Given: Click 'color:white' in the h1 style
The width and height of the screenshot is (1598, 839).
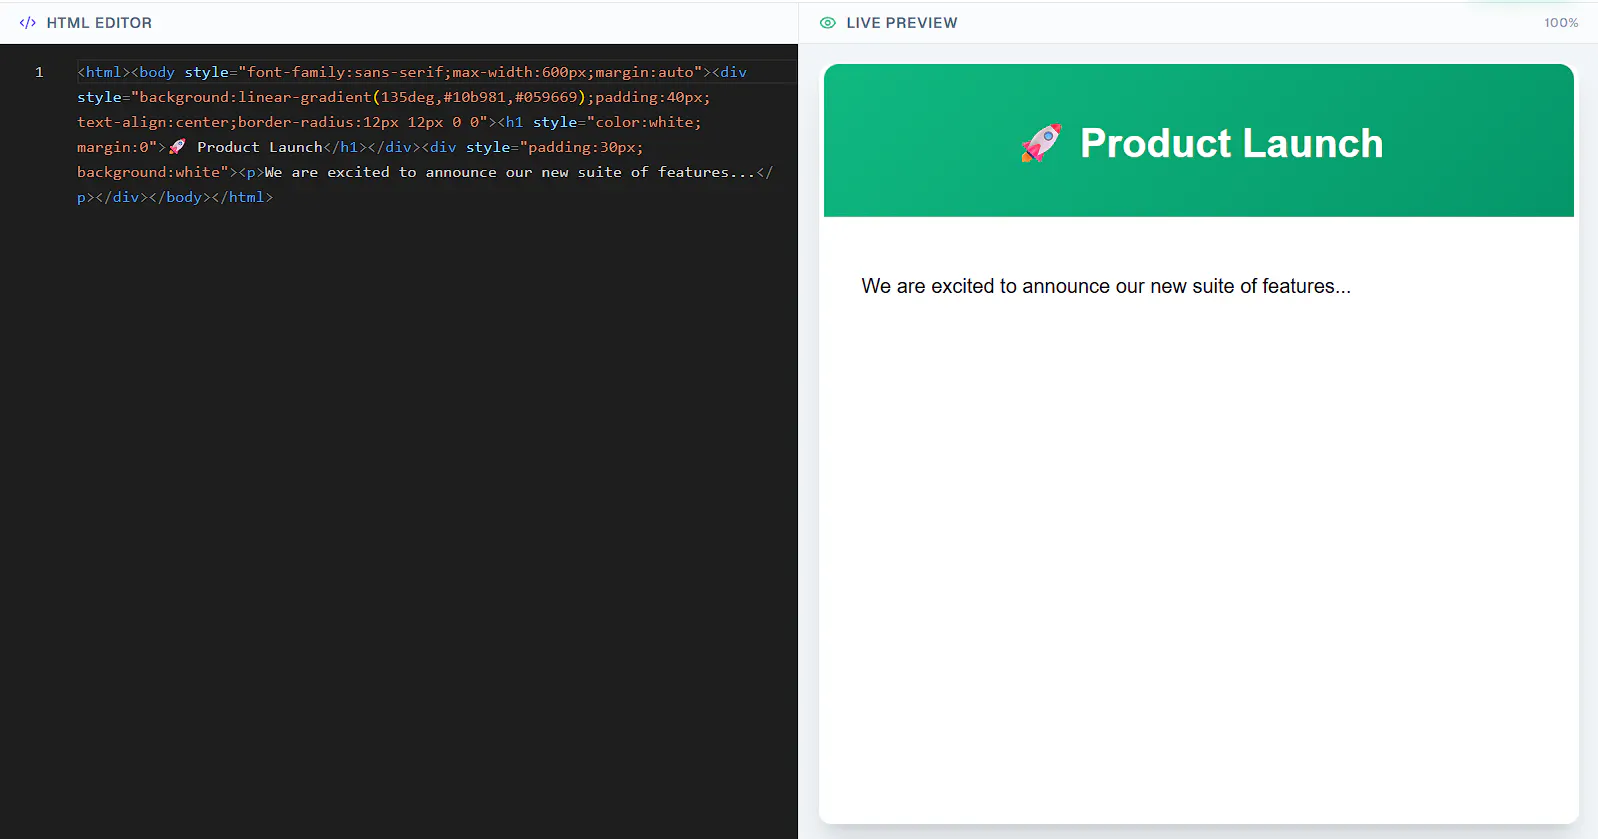Looking at the screenshot, I should tap(645, 122).
